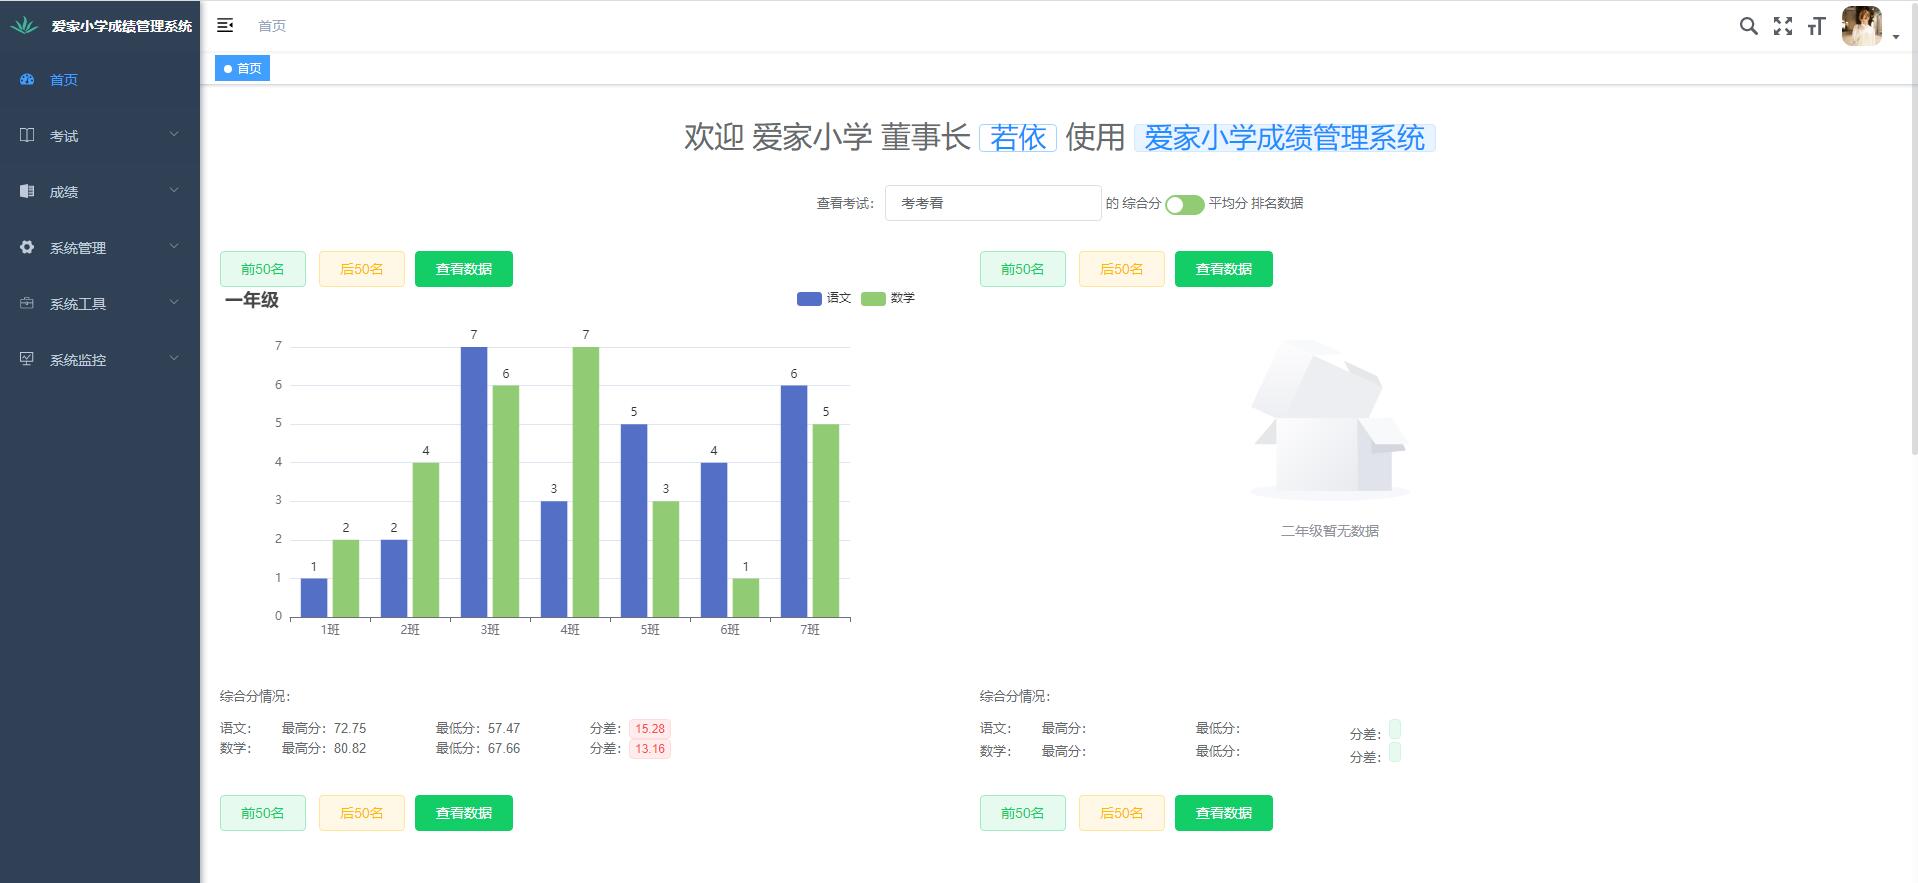Select the 首页 tab in tag bar
The width and height of the screenshot is (1918, 883).
click(x=243, y=68)
